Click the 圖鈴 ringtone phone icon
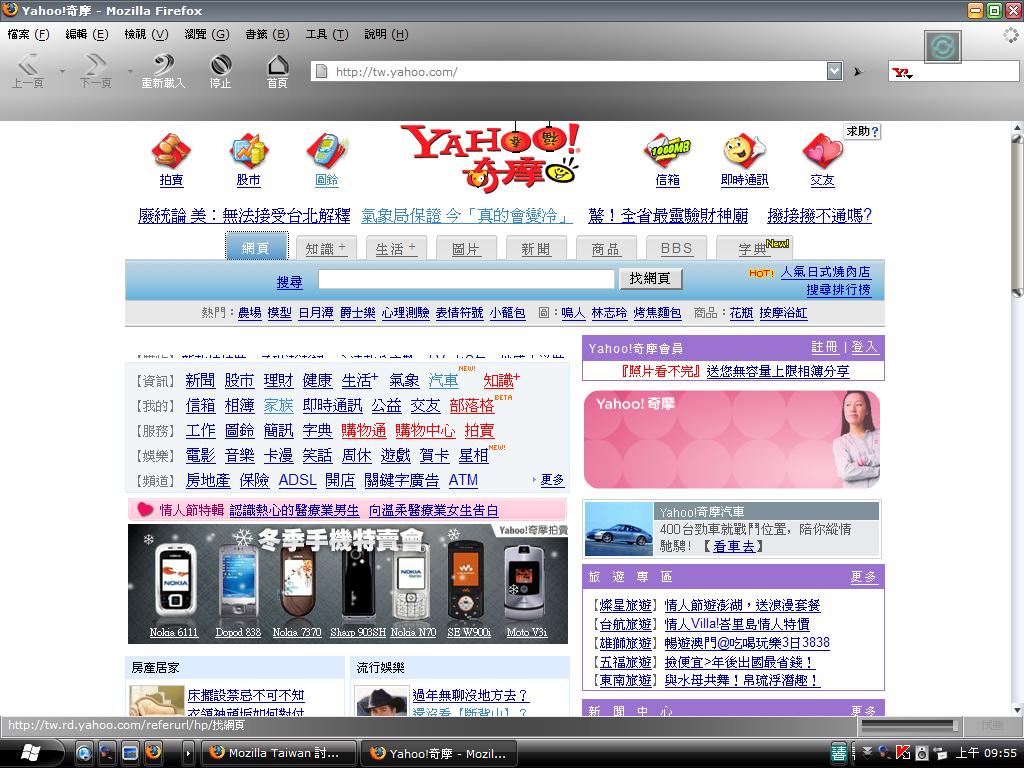 pyautogui.click(x=327, y=151)
